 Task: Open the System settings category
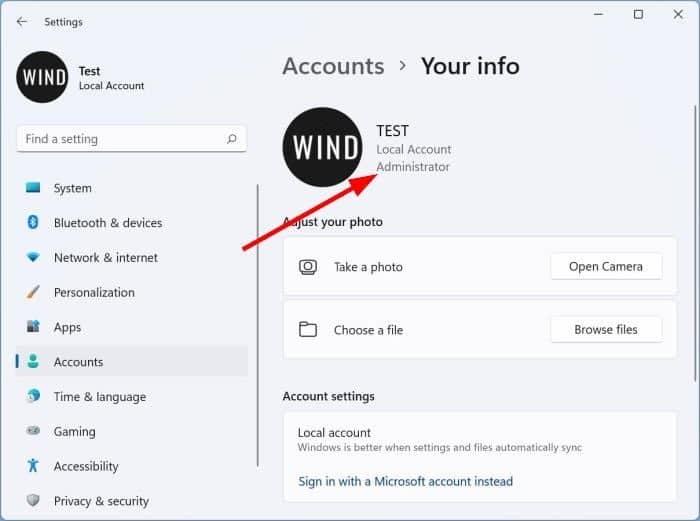point(132,188)
